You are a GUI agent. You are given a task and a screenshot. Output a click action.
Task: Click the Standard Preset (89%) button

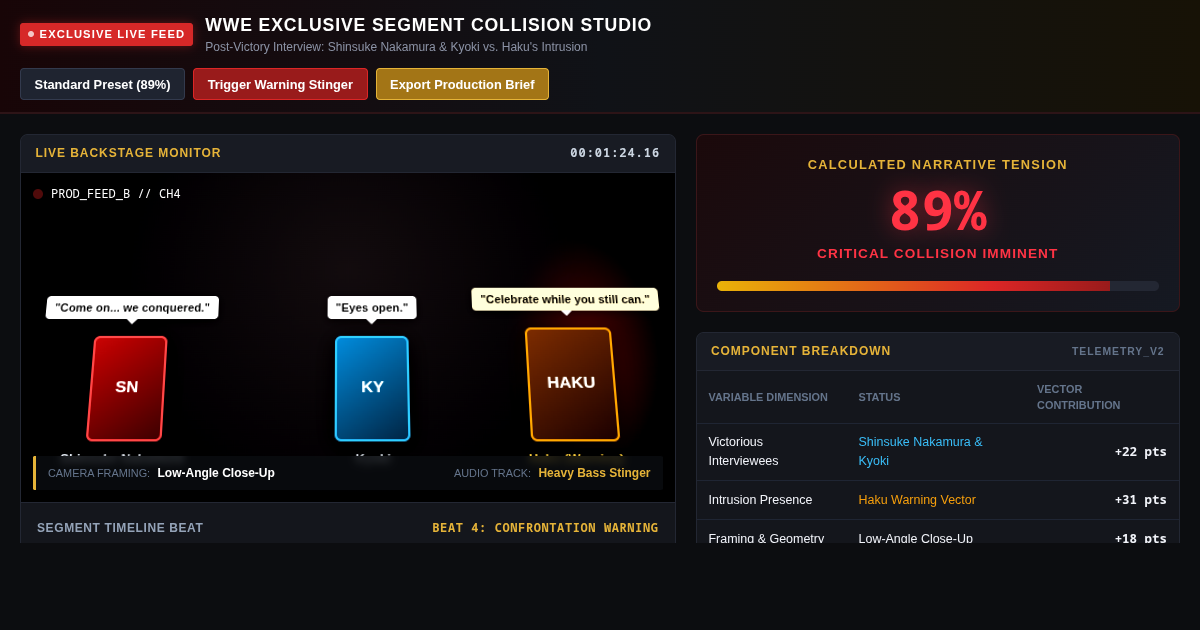(102, 84)
